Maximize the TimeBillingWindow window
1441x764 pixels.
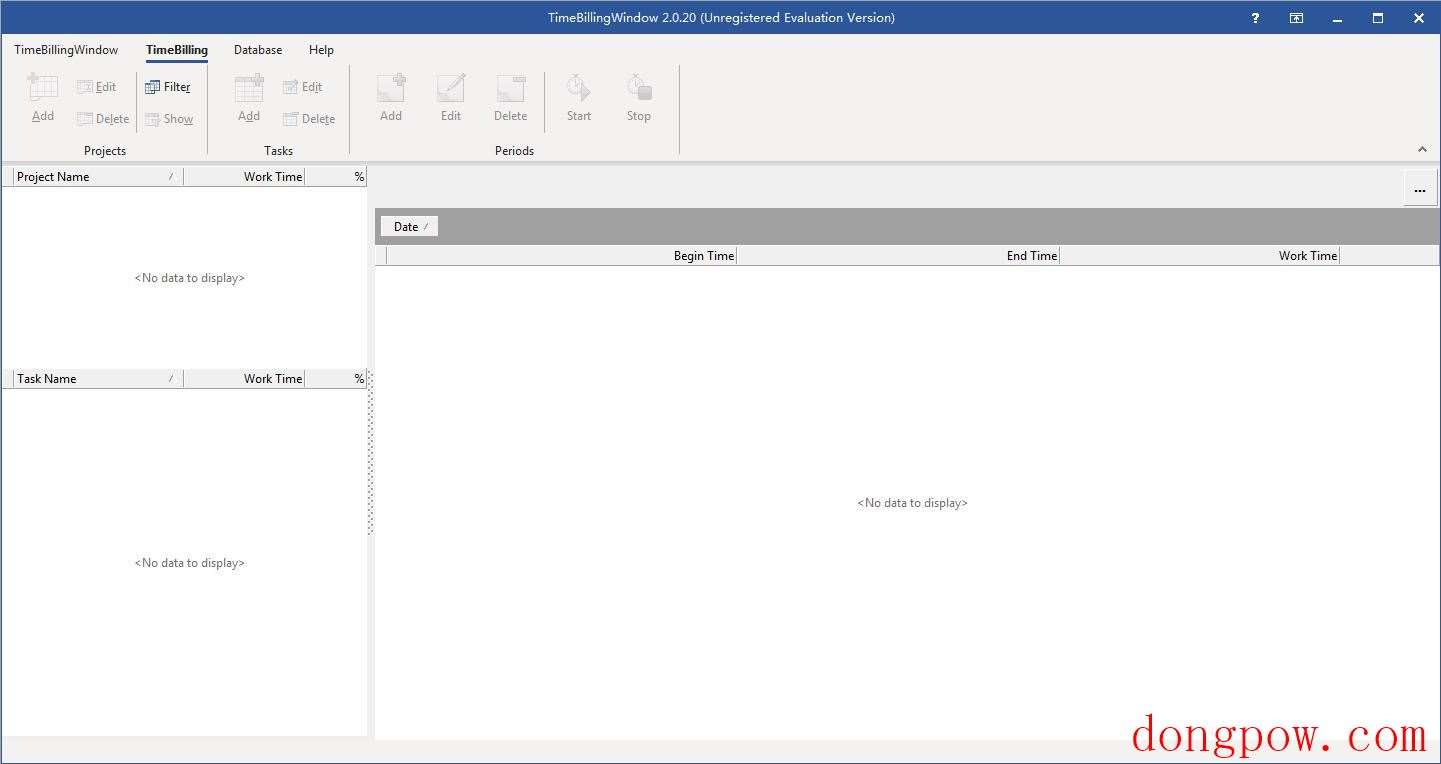click(x=1378, y=18)
